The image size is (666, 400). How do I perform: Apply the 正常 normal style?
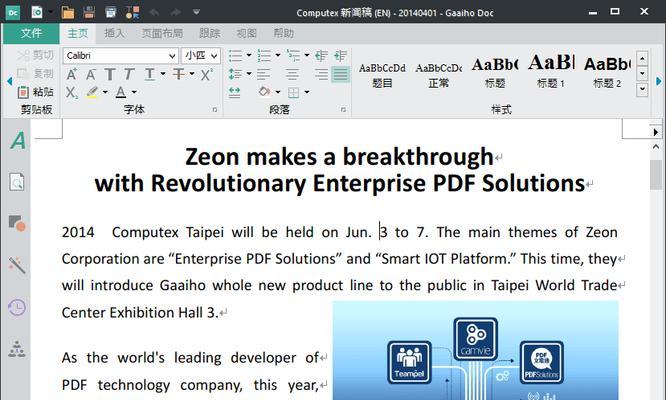click(x=439, y=75)
